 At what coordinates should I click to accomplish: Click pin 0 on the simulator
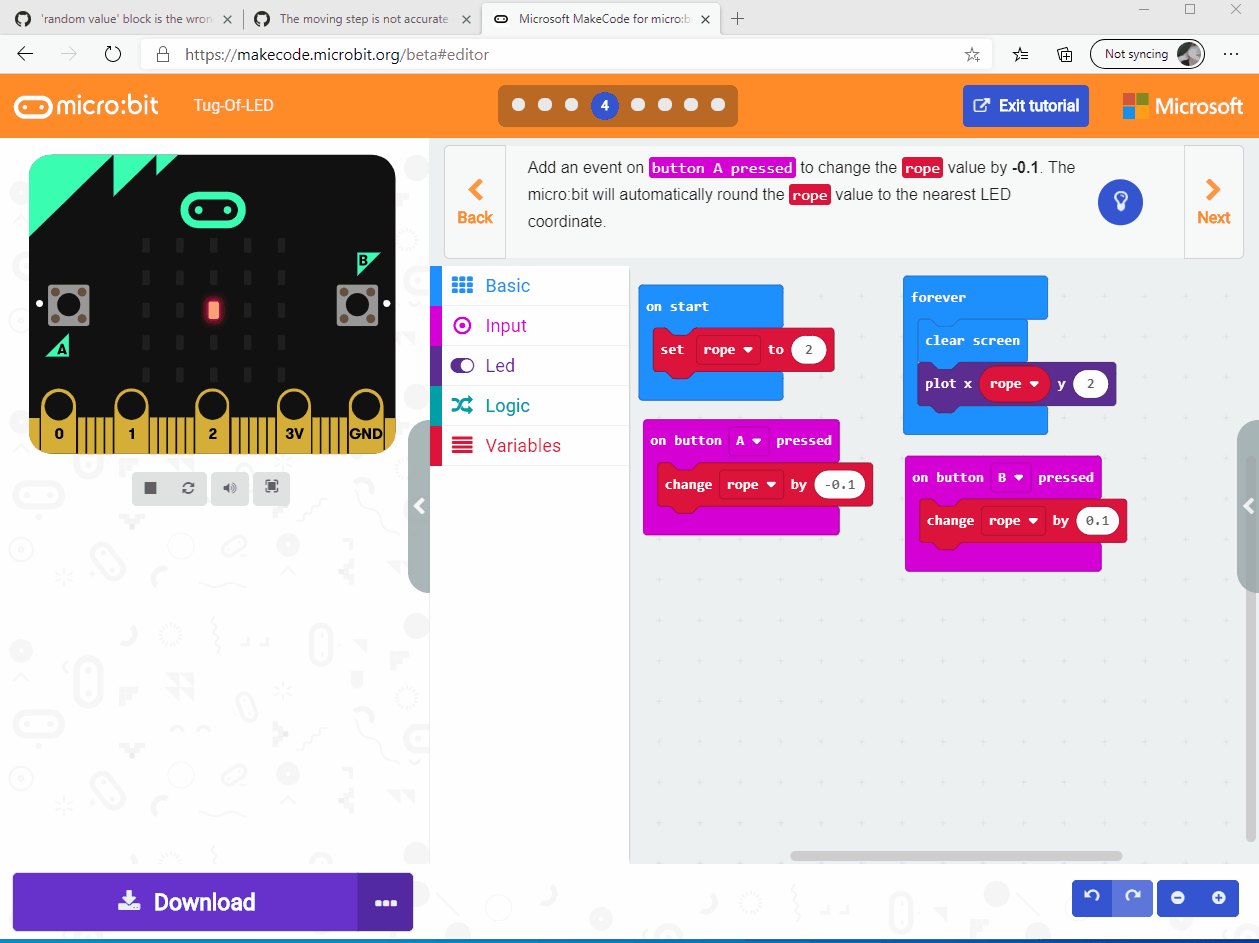click(x=59, y=420)
